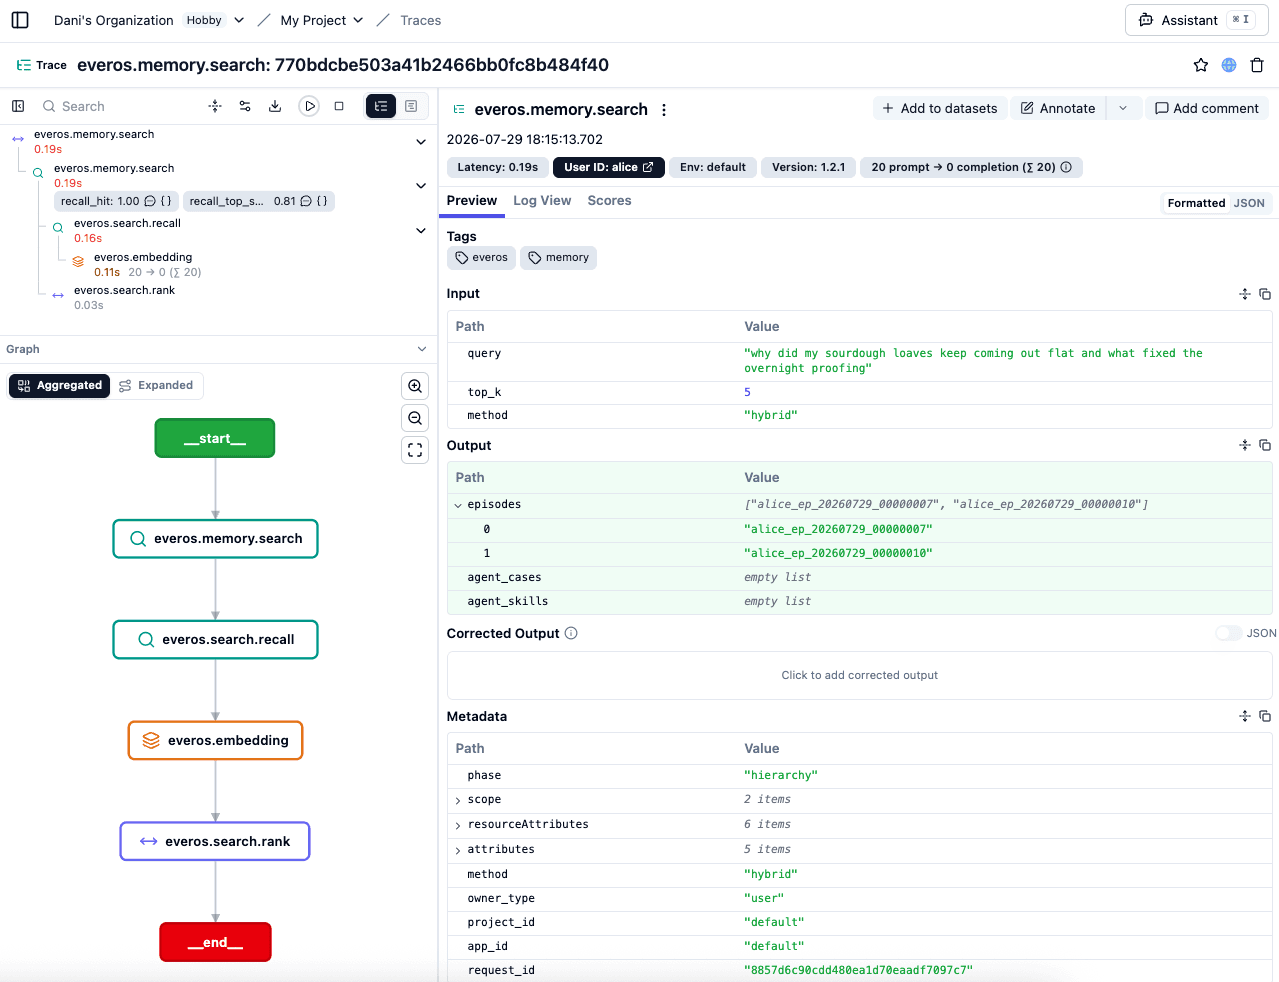
Task: Switch preview to JSON view
Action: (x=1249, y=203)
